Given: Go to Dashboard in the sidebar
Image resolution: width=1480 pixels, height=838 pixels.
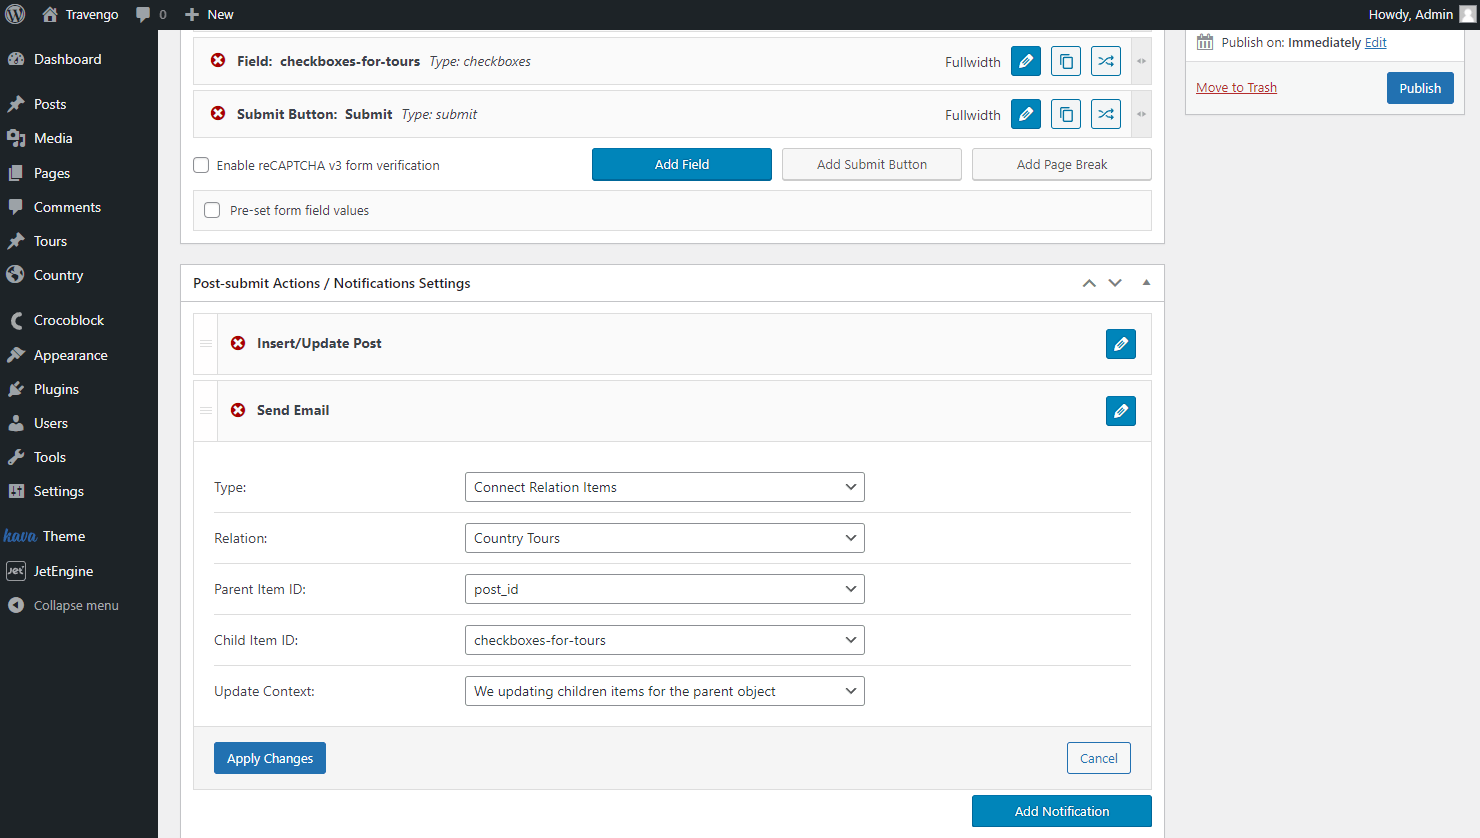Looking at the screenshot, I should pyautogui.click(x=79, y=59).
